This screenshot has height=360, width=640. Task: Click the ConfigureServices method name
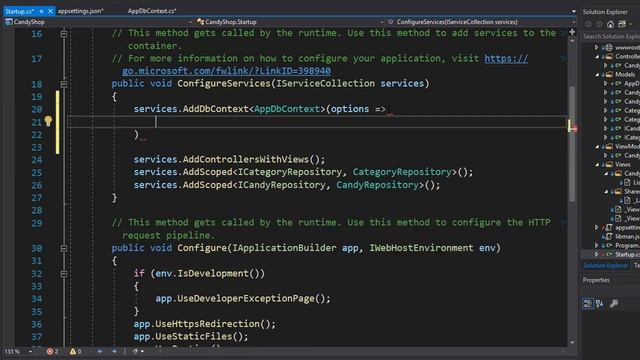224,84
